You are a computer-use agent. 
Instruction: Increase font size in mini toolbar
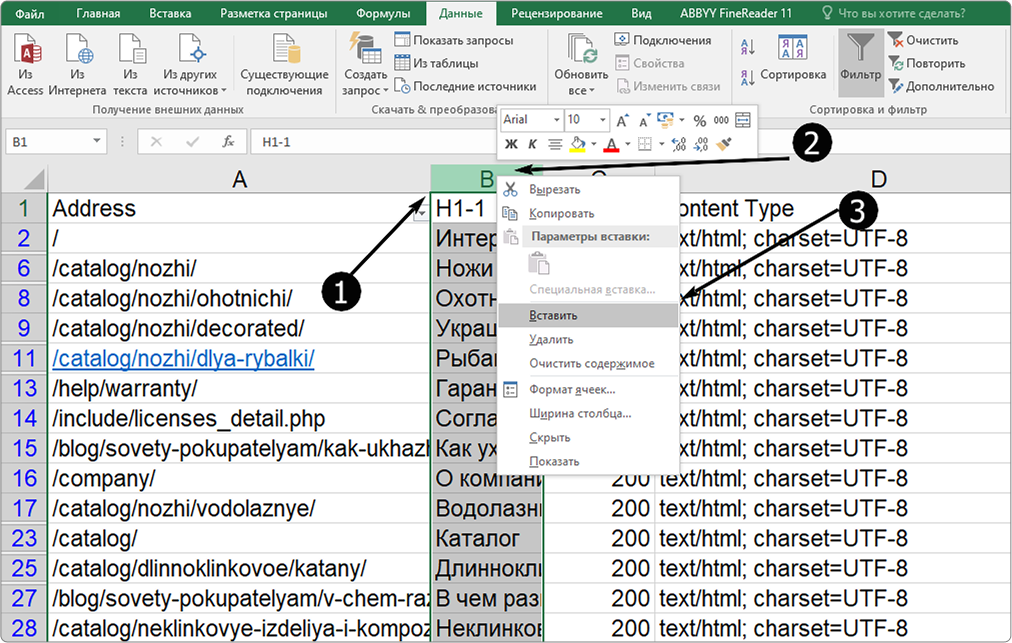tap(622, 121)
